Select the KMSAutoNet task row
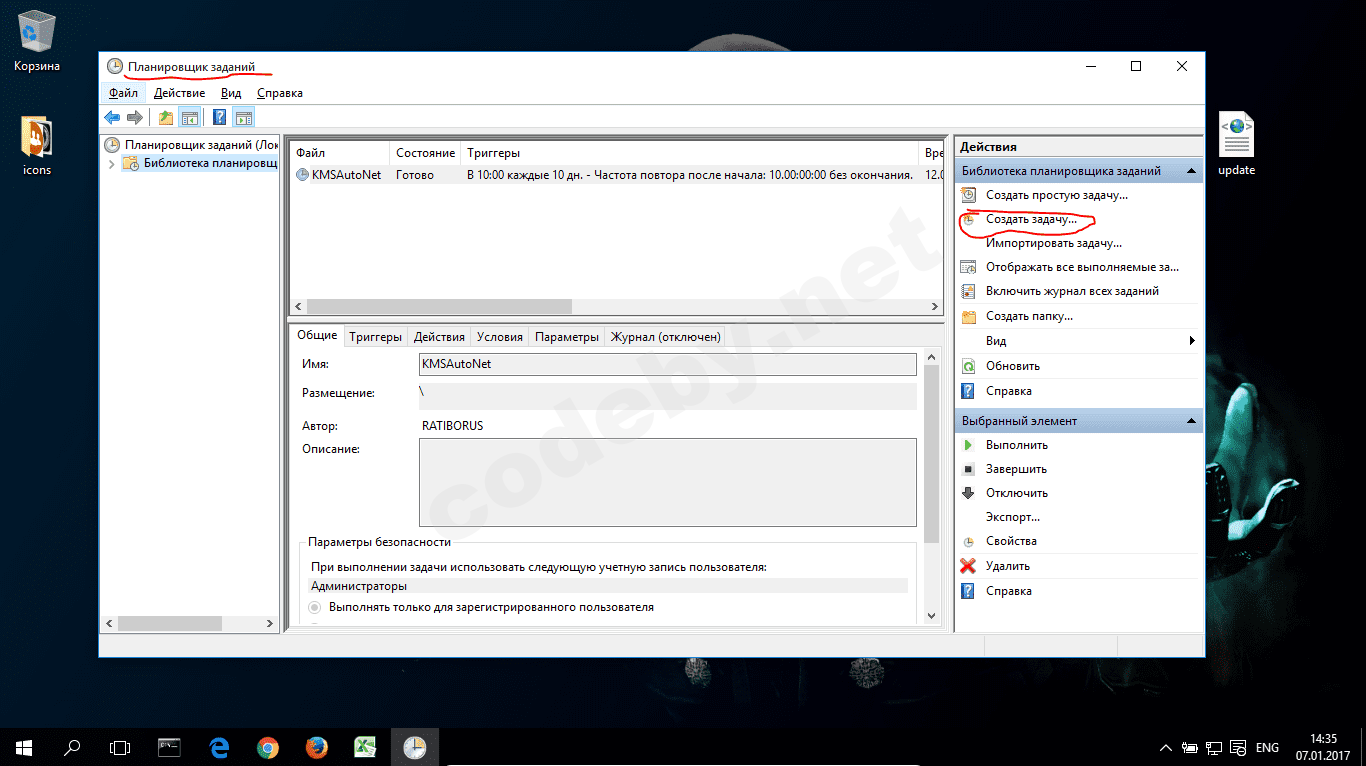 346,175
